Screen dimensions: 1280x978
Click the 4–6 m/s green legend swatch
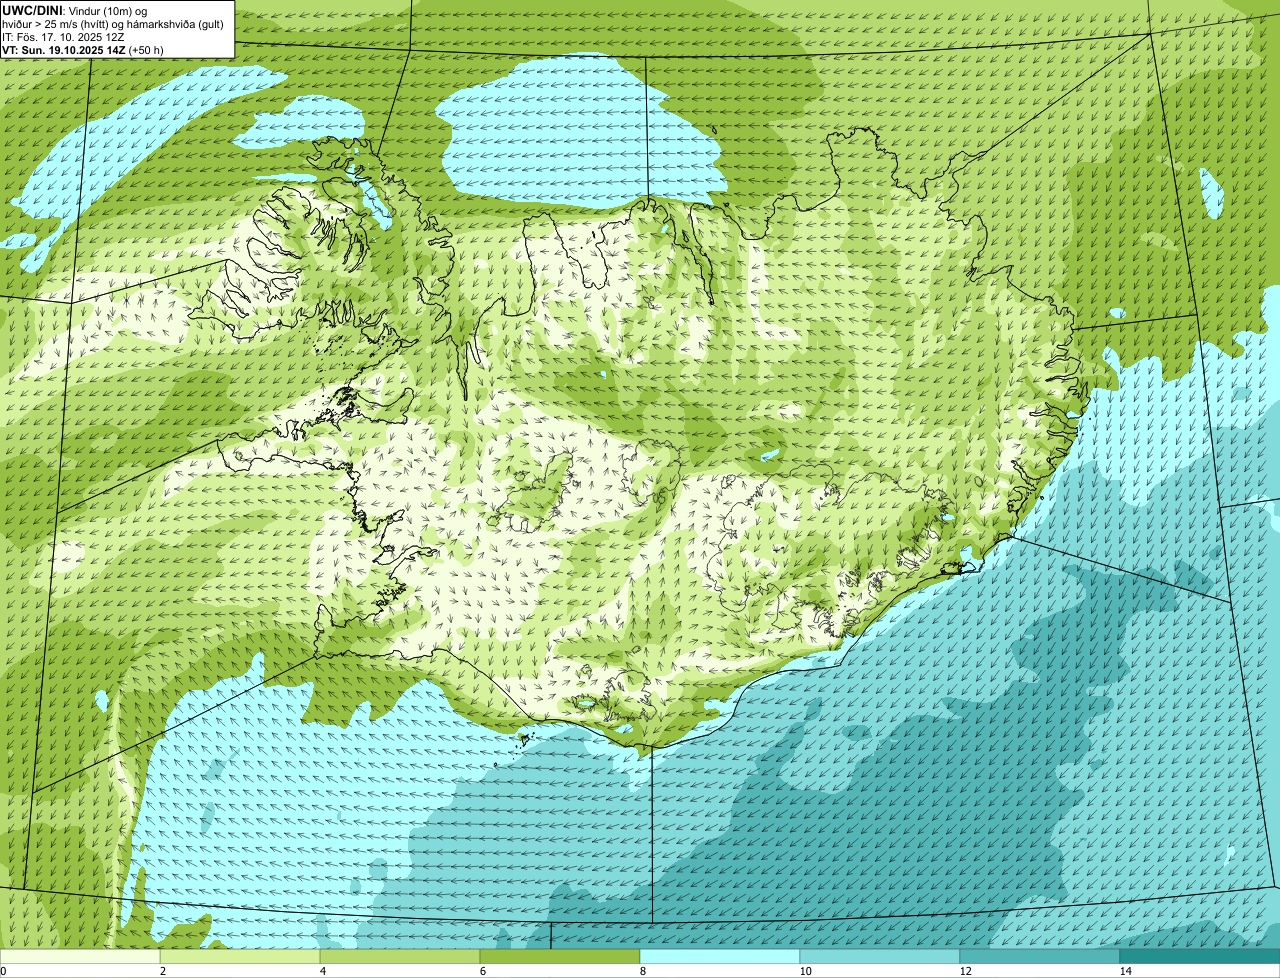(x=400, y=956)
